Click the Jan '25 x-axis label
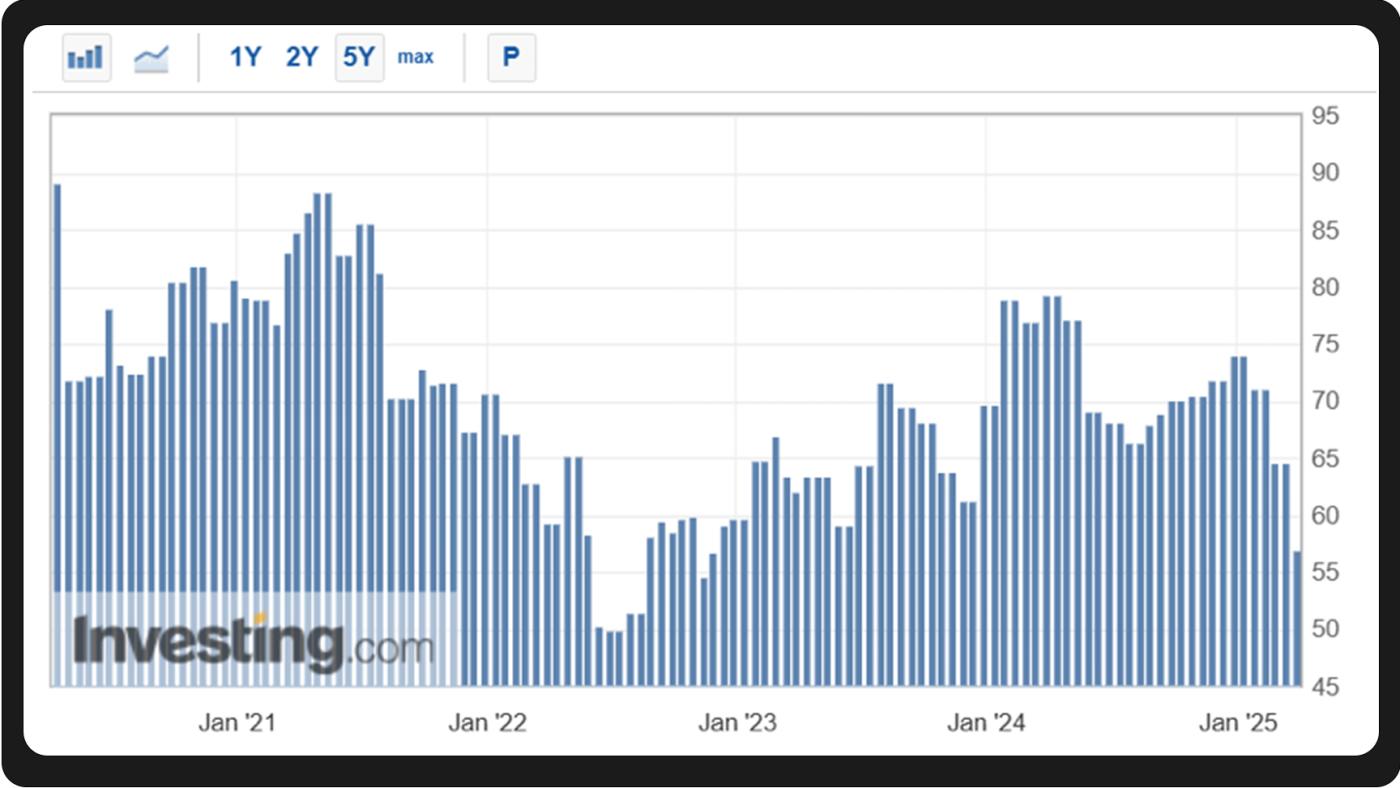This screenshot has height=788, width=1400. tap(1237, 723)
